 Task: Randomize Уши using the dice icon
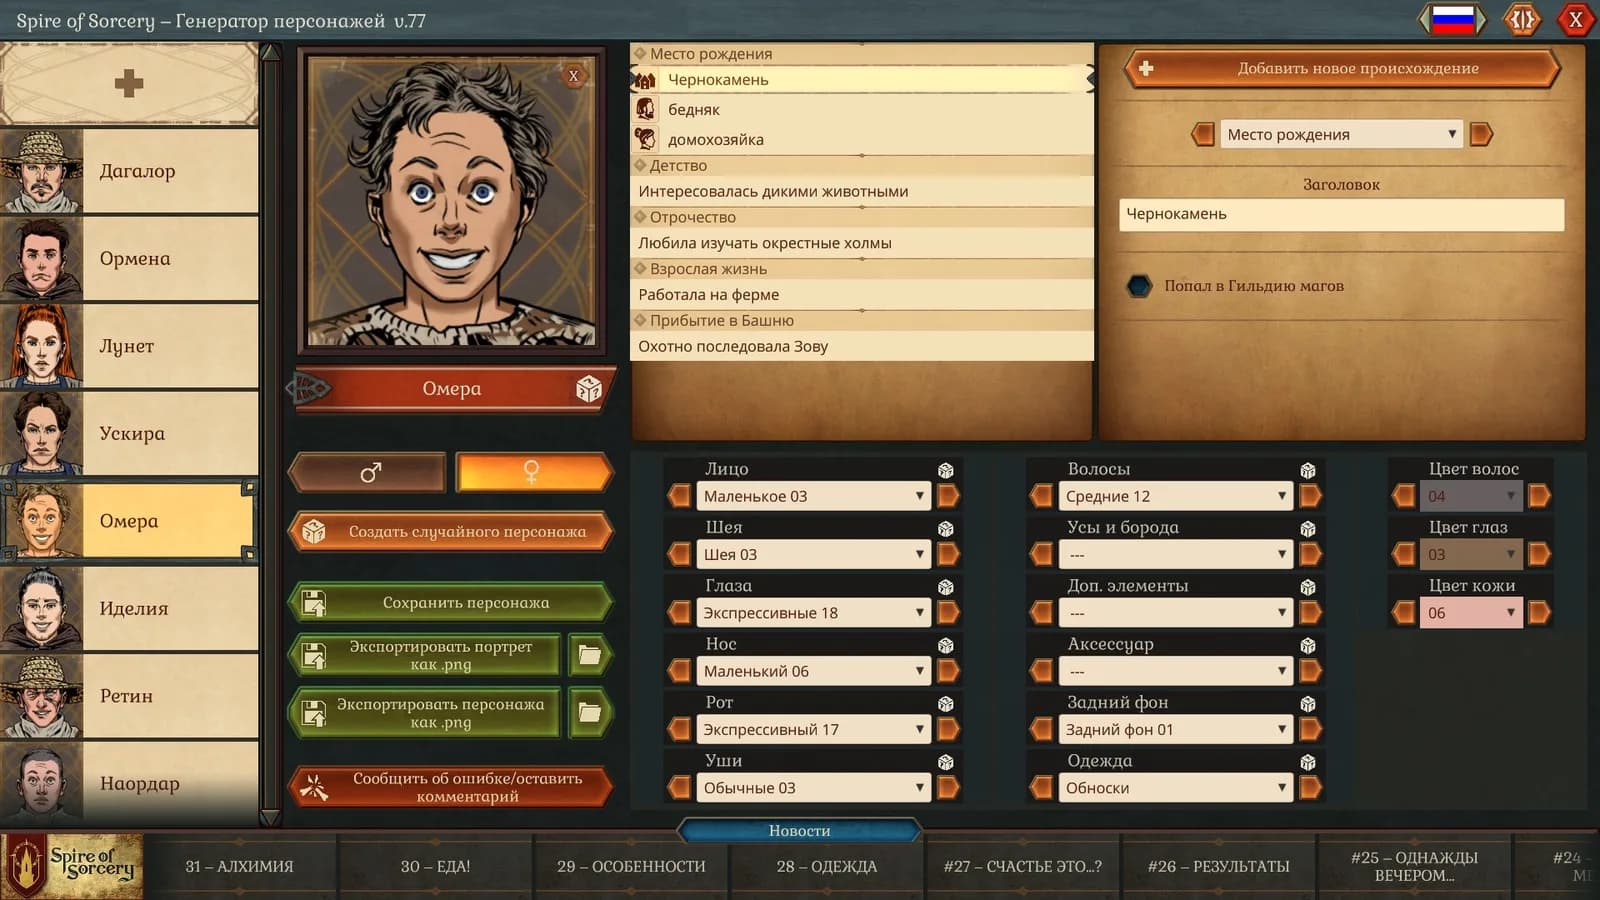tap(945, 762)
